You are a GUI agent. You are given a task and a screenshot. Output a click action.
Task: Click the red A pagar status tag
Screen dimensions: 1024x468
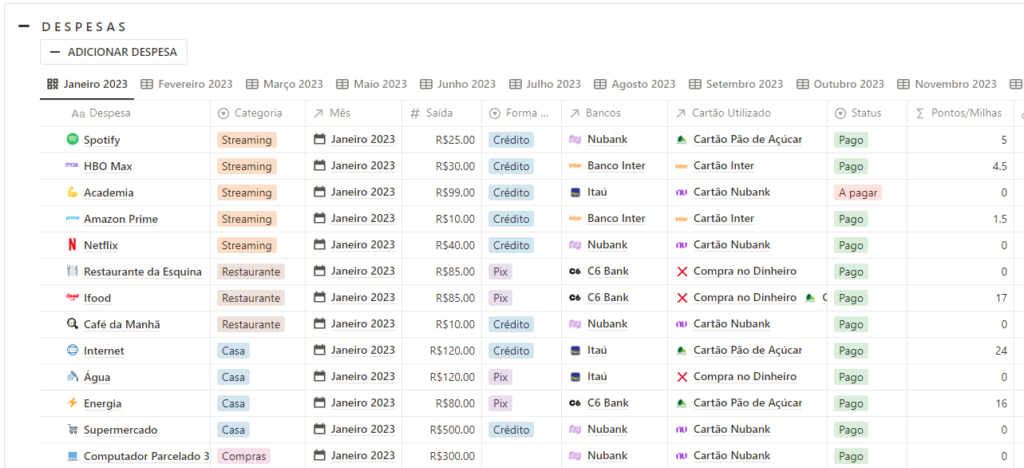pos(857,193)
